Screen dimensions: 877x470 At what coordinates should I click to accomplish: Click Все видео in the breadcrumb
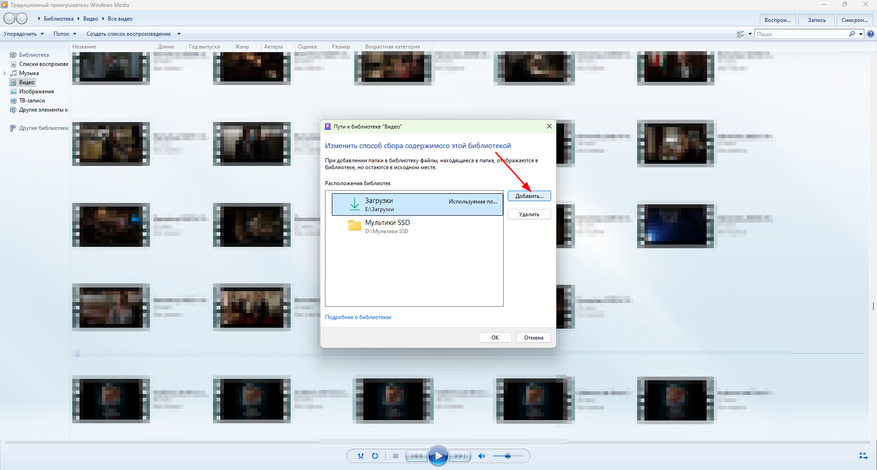tap(120, 19)
